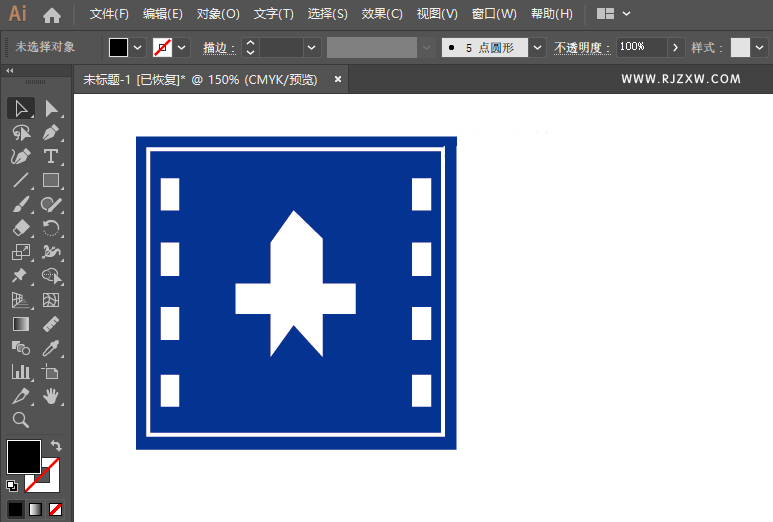
Task: Open the fill color dropdown arrow
Action: point(138,47)
